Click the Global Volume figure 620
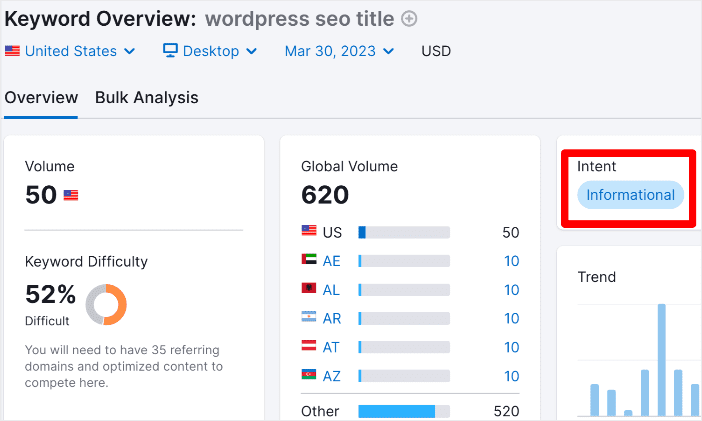The height and width of the screenshot is (421, 702). (x=325, y=195)
